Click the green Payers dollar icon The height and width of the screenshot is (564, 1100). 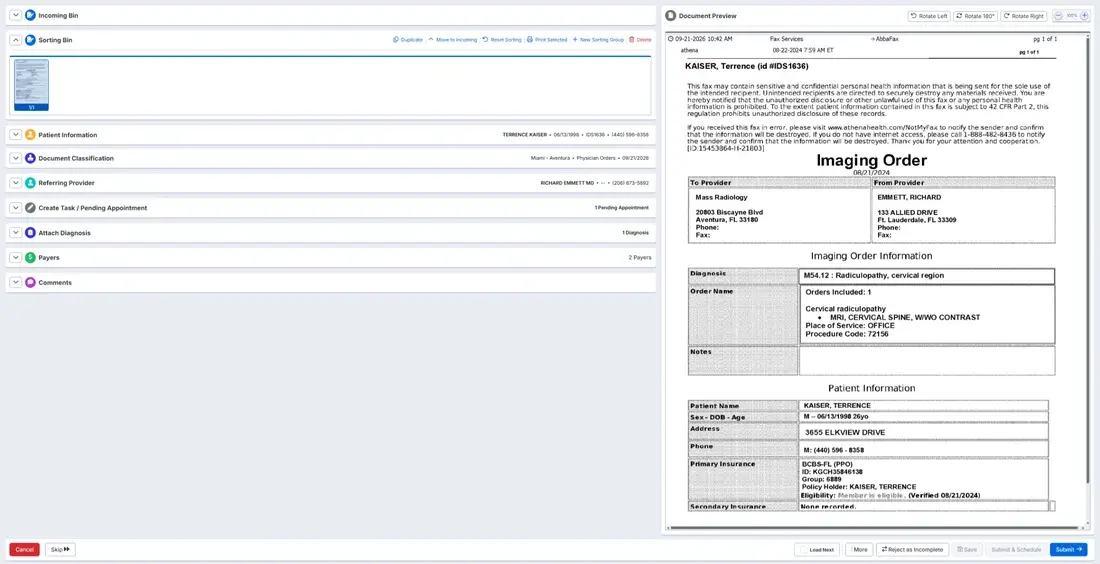[30, 258]
